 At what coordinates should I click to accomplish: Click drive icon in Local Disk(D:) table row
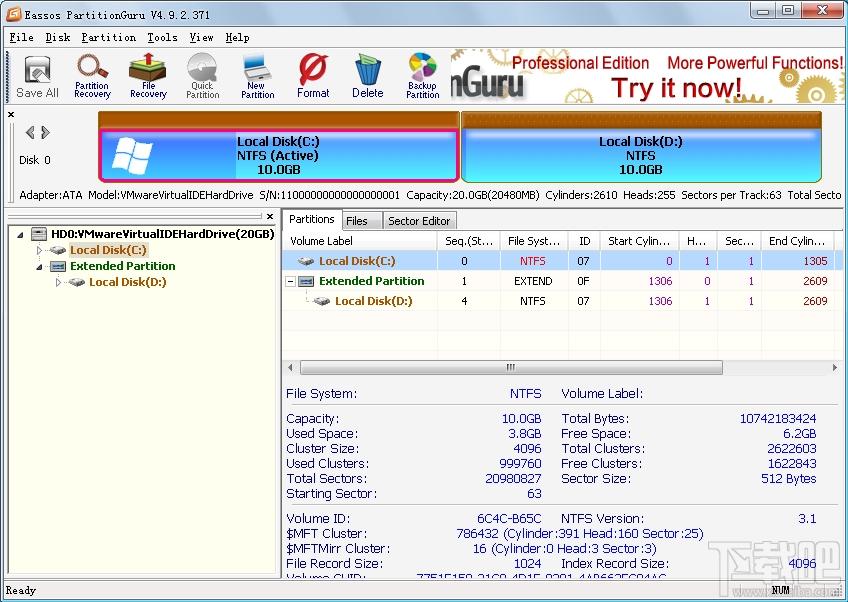322,301
